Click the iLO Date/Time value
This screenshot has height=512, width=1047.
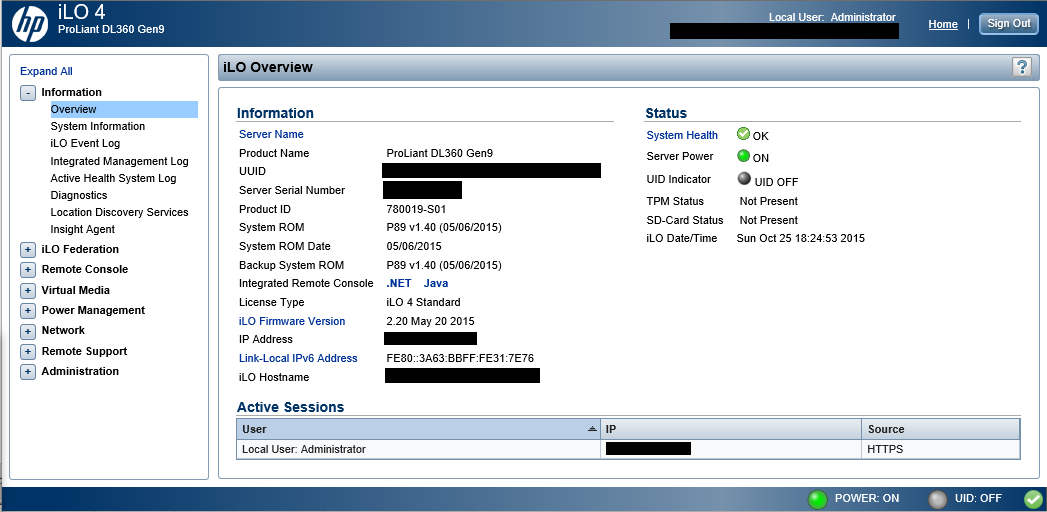click(801, 238)
